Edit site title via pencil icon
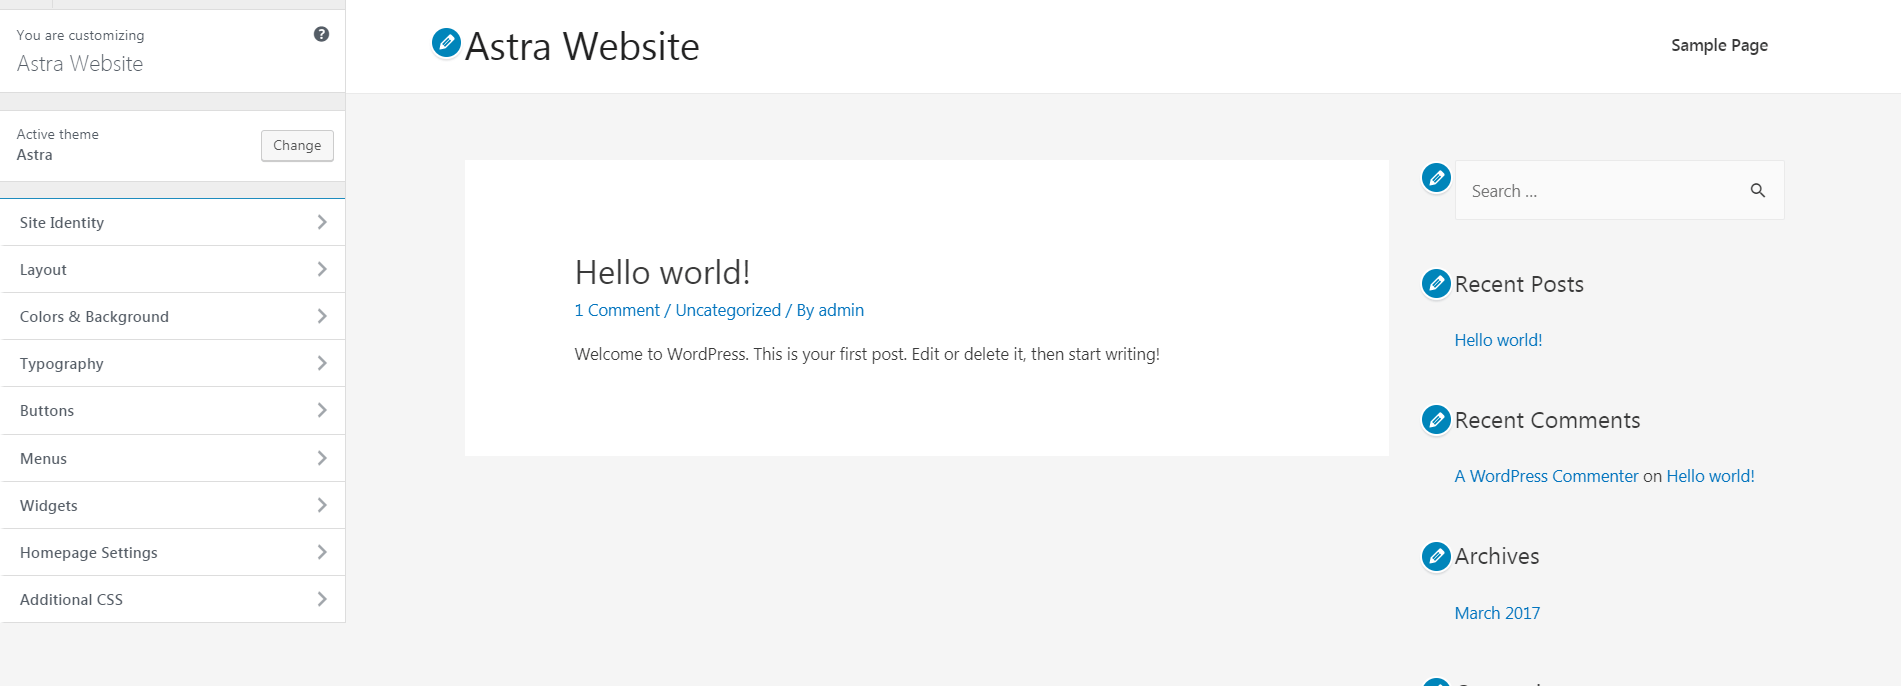Image resolution: width=1901 pixels, height=686 pixels. (446, 43)
